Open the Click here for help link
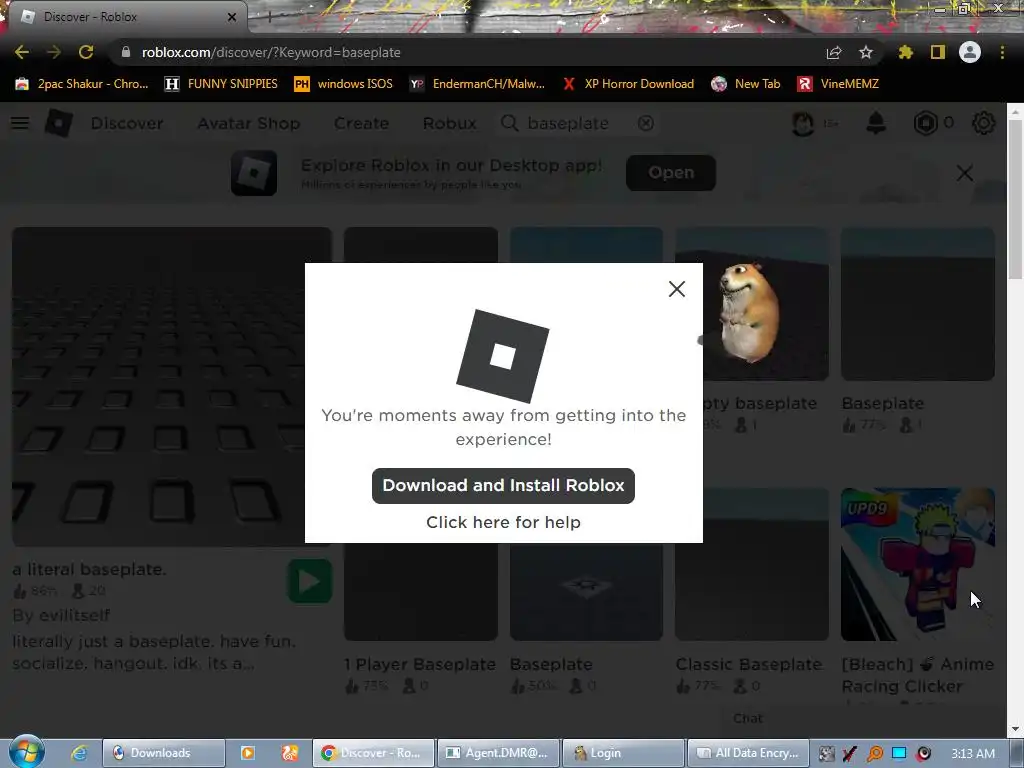 pos(503,522)
